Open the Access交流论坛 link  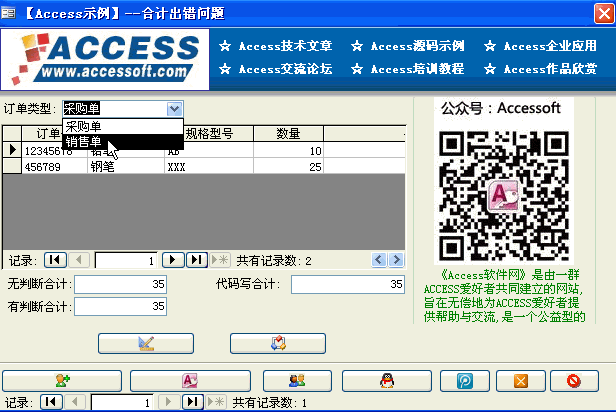[286, 69]
